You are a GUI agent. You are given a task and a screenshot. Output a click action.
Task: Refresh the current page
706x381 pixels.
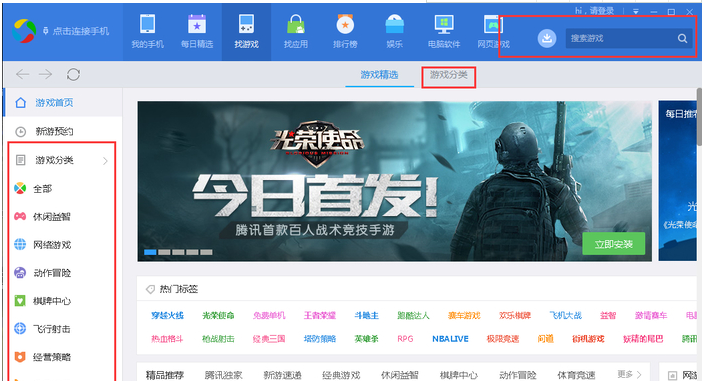[73, 74]
